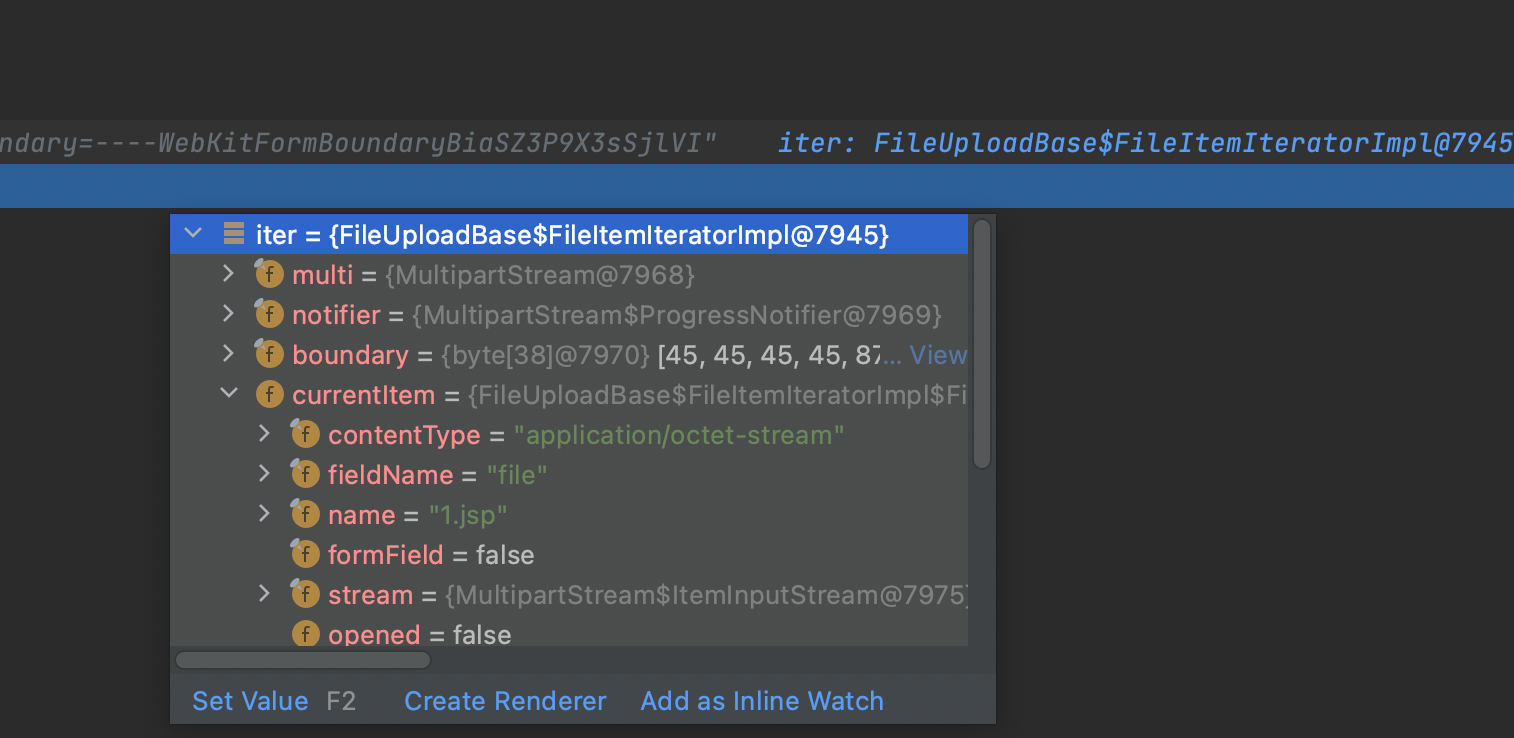Click the field icon beside fieldName

pos(305,473)
